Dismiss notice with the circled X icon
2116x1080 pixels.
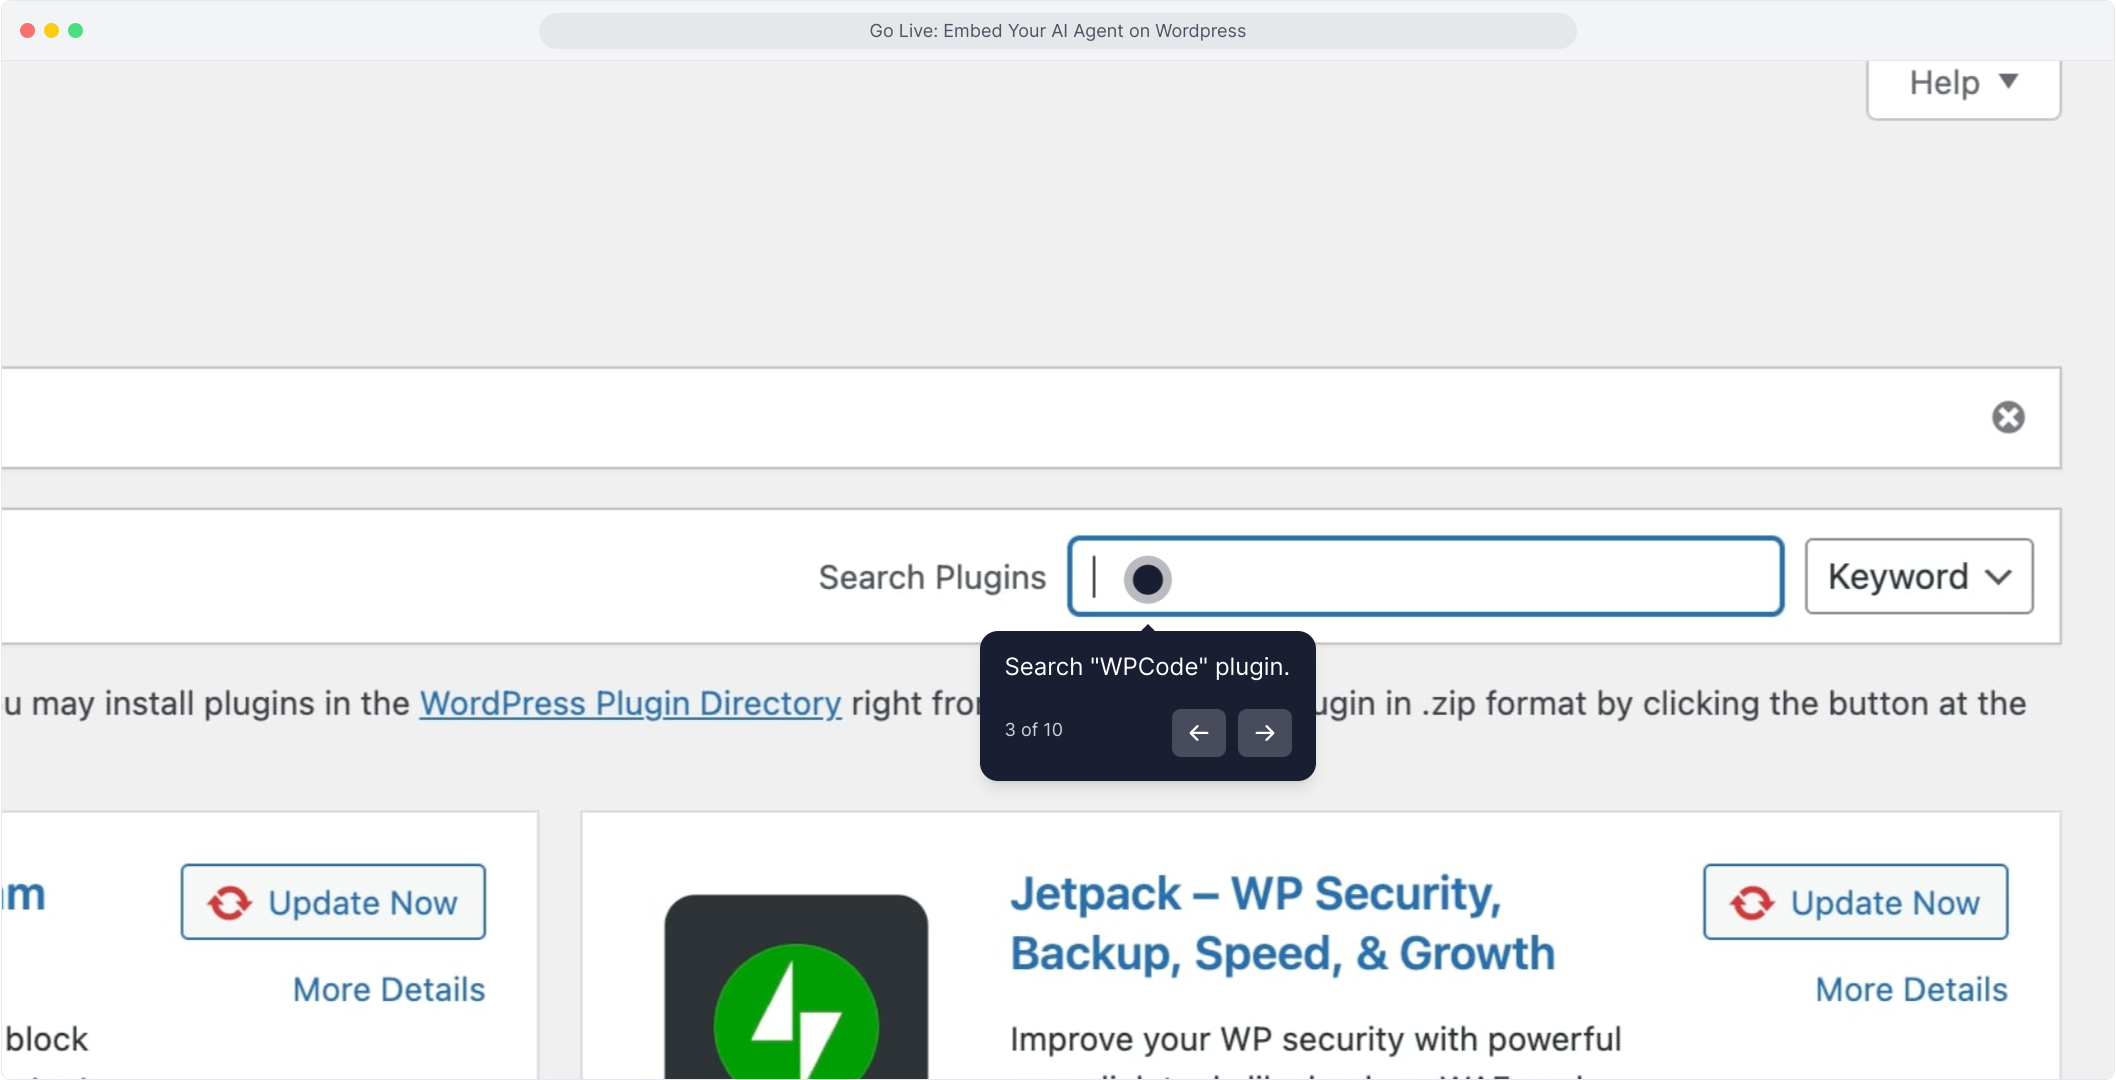click(2008, 417)
